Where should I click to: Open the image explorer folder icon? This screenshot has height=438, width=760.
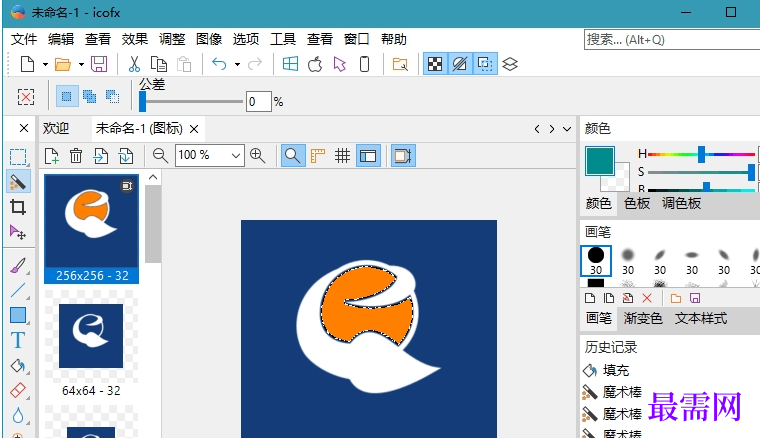tap(400, 64)
